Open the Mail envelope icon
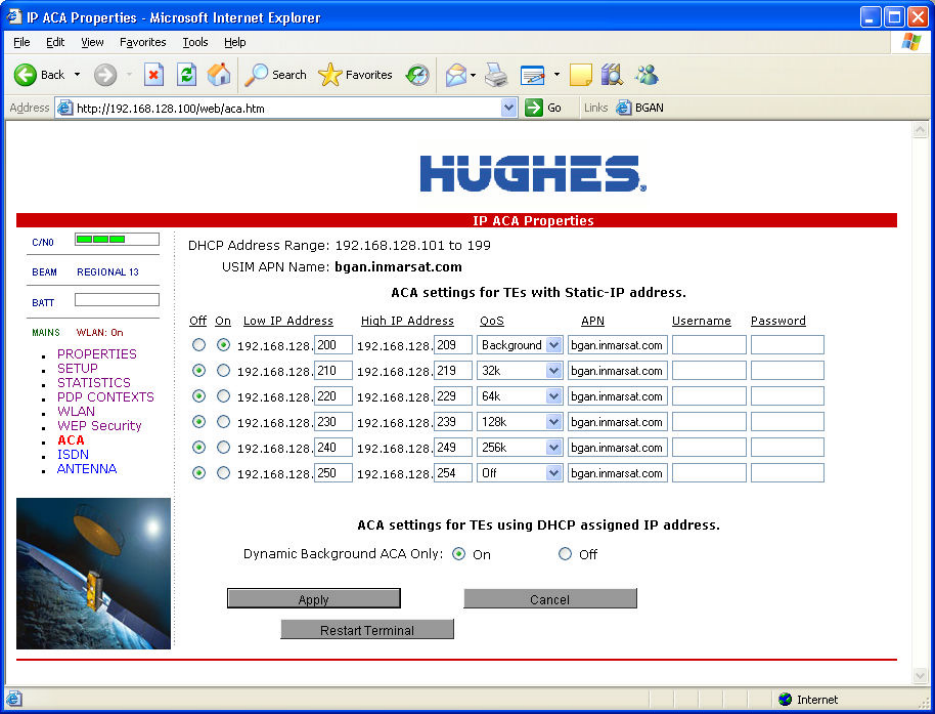The image size is (935, 714). pos(456,75)
